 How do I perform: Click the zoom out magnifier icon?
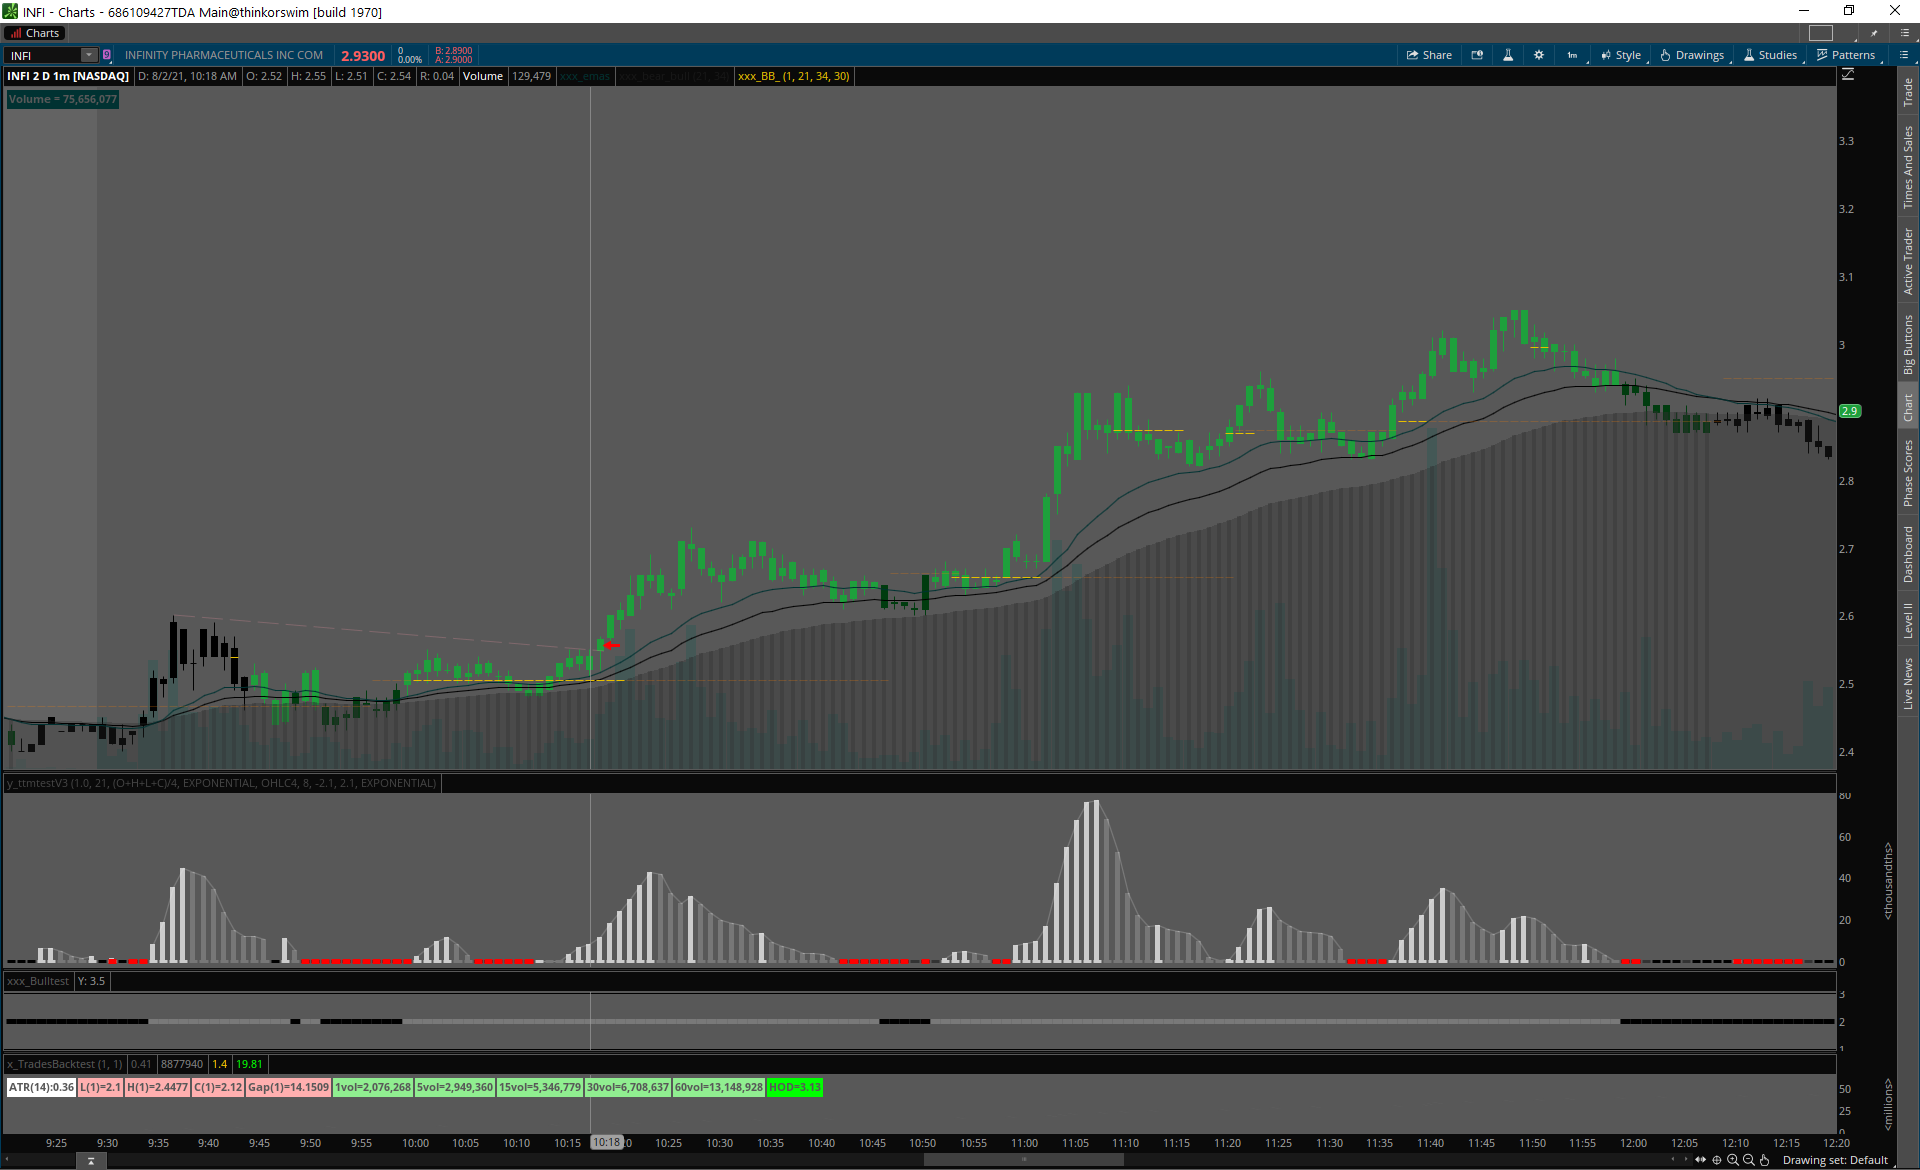[1749, 1160]
